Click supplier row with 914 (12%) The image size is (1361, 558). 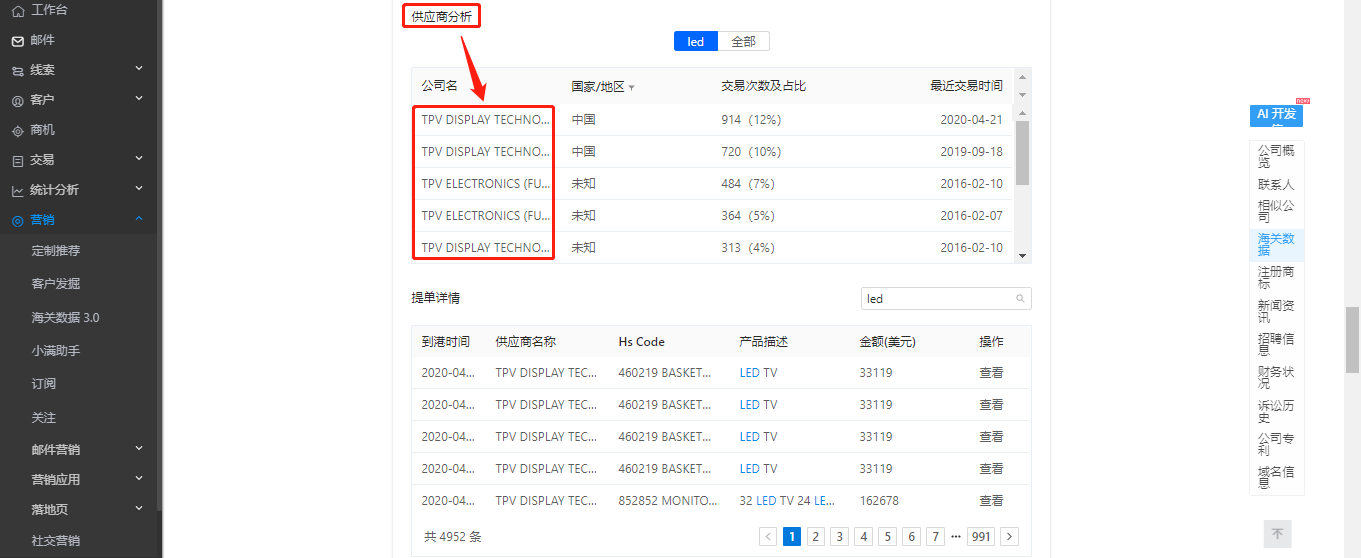coord(713,120)
